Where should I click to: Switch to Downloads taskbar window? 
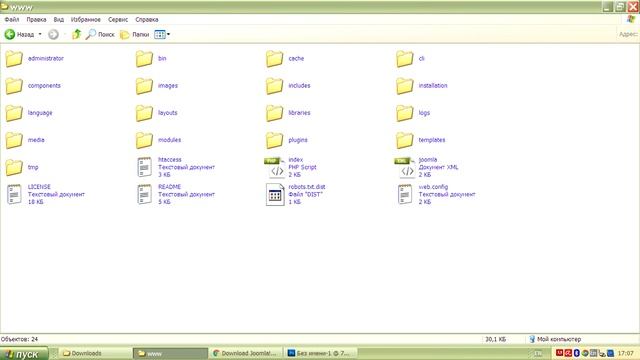click(x=96, y=353)
